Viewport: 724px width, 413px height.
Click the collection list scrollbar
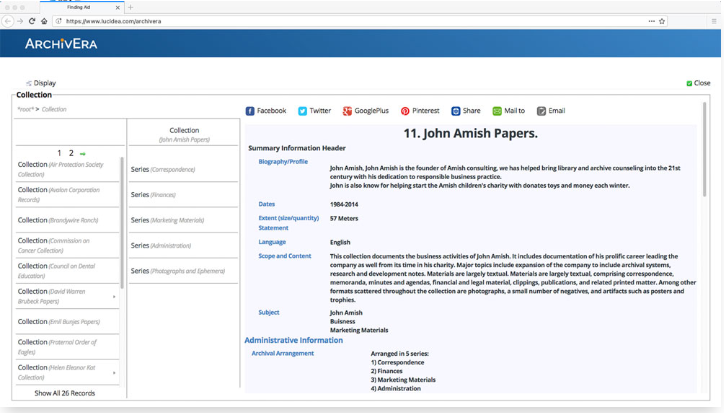click(122, 223)
